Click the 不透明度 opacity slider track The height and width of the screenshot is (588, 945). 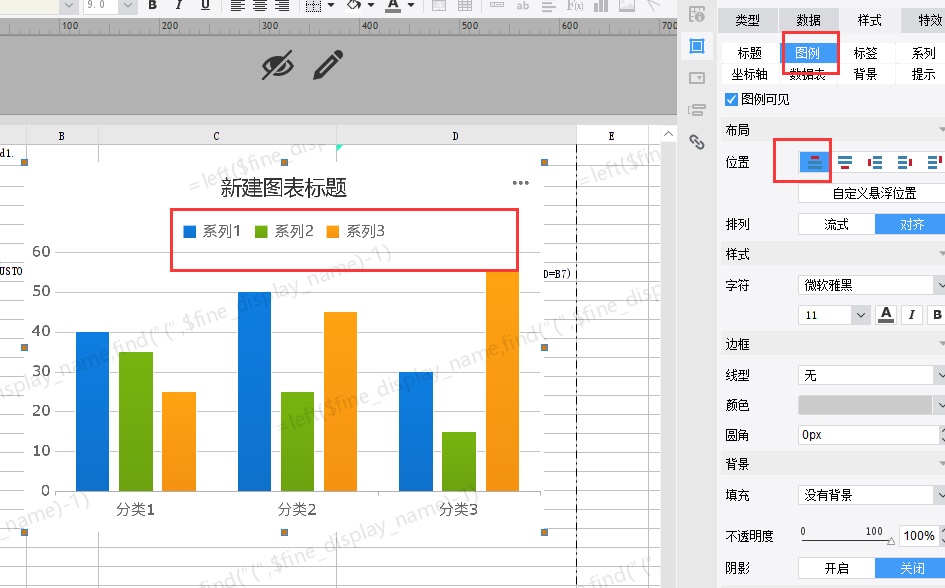[847, 540]
